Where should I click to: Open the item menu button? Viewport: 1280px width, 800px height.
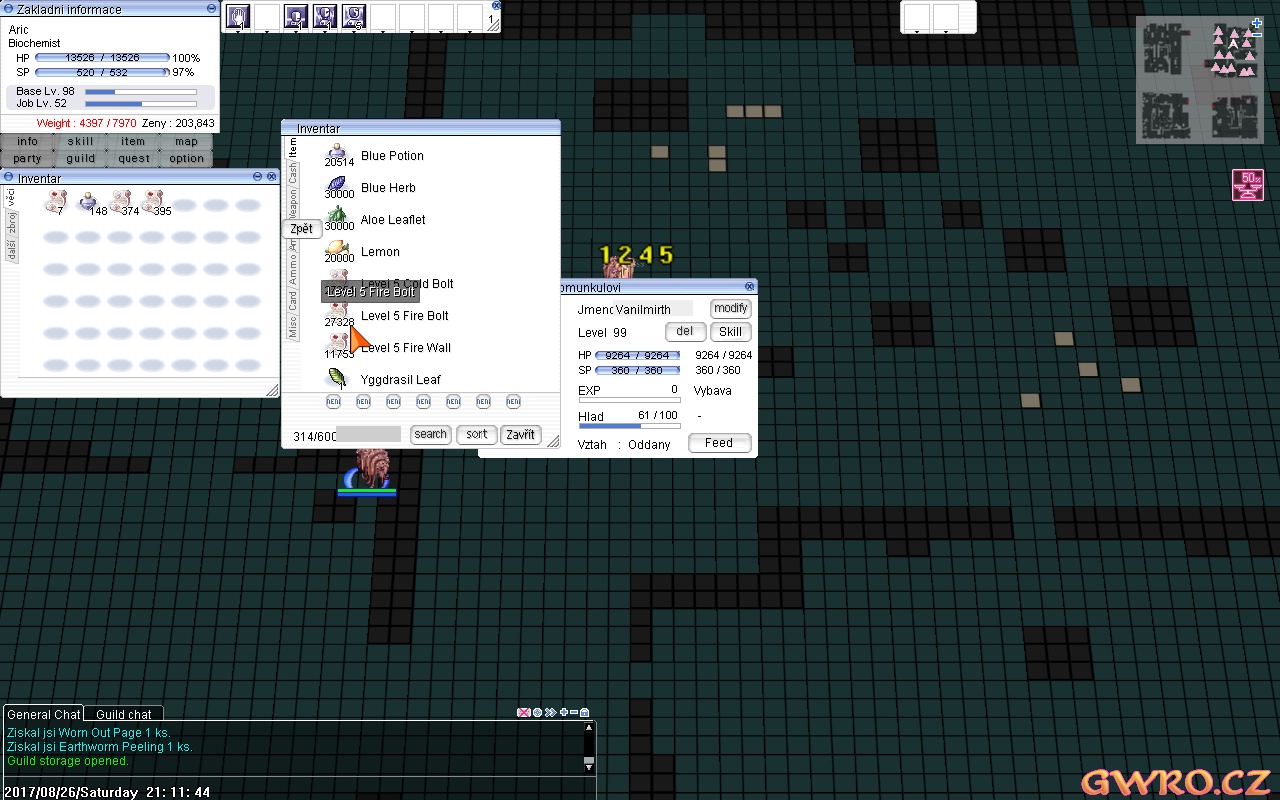click(133, 141)
